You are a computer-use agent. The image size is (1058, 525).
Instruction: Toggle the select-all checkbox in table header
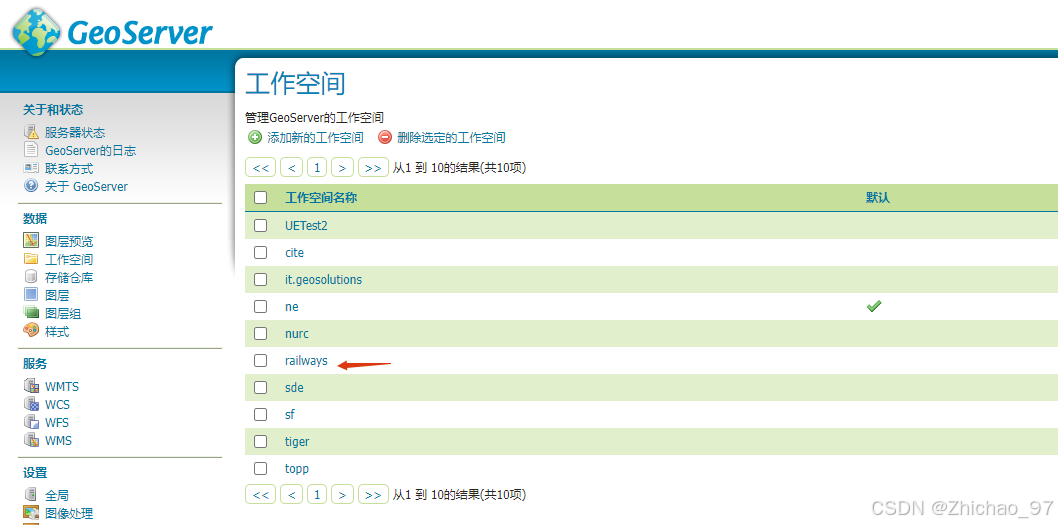coord(260,198)
